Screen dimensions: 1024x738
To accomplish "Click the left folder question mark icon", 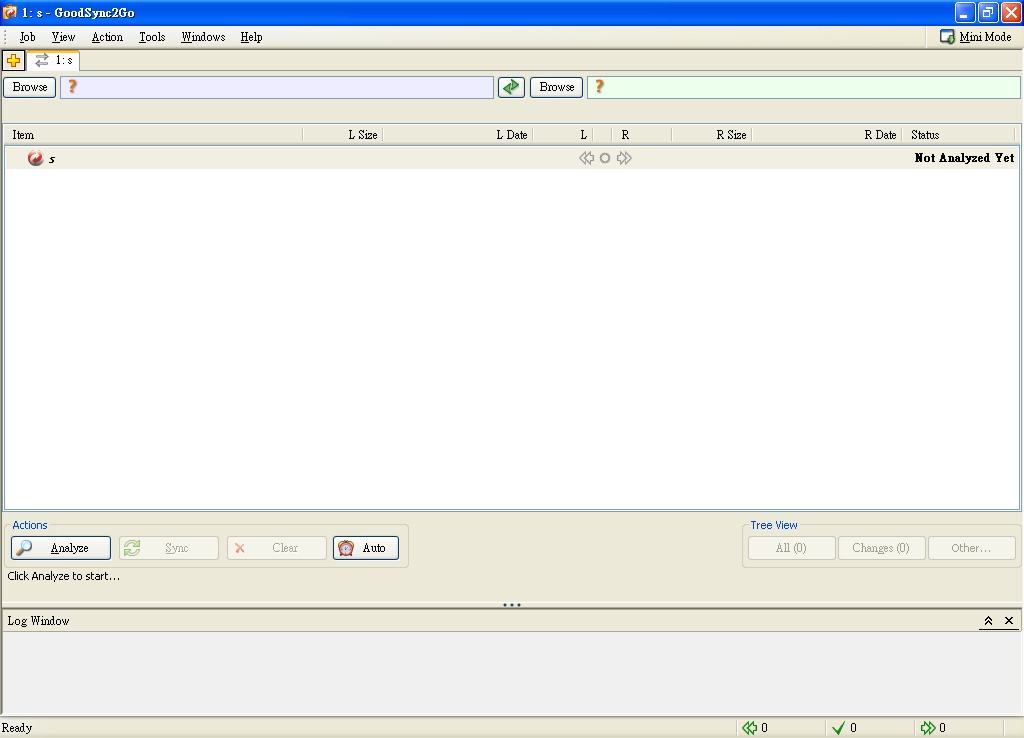I will tap(72, 86).
